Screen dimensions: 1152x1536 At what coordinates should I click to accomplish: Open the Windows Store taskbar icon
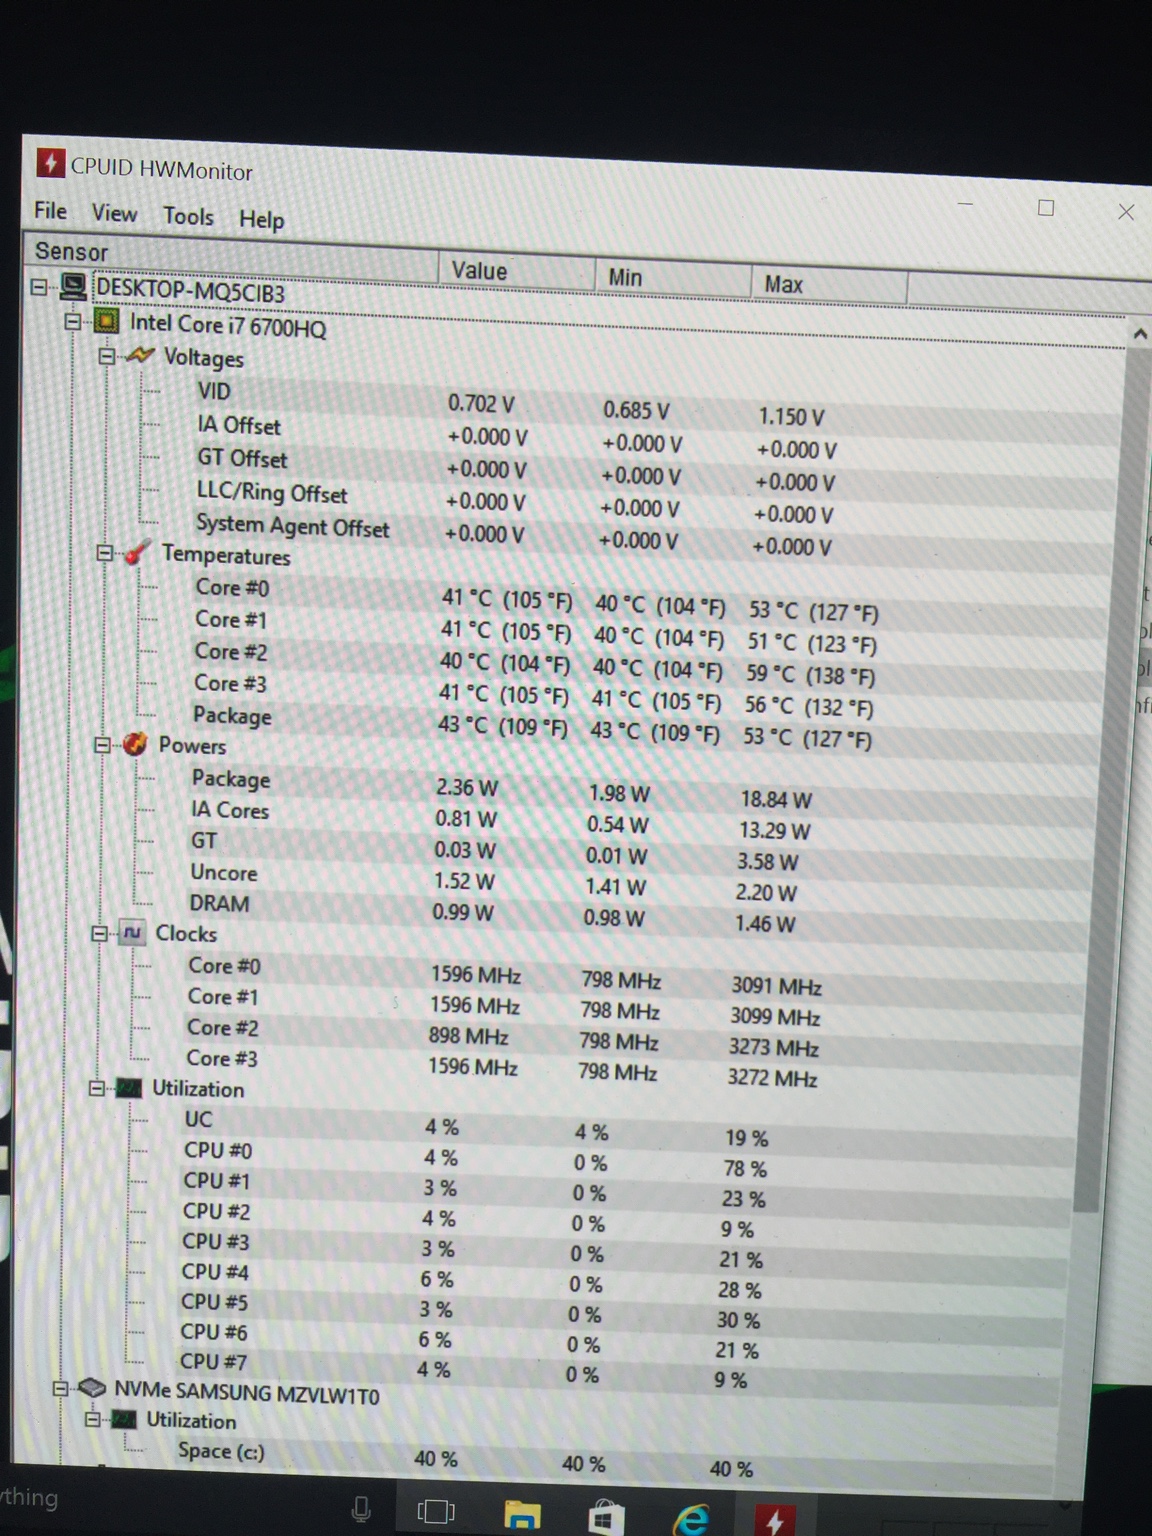click(x=605, y=1518)
